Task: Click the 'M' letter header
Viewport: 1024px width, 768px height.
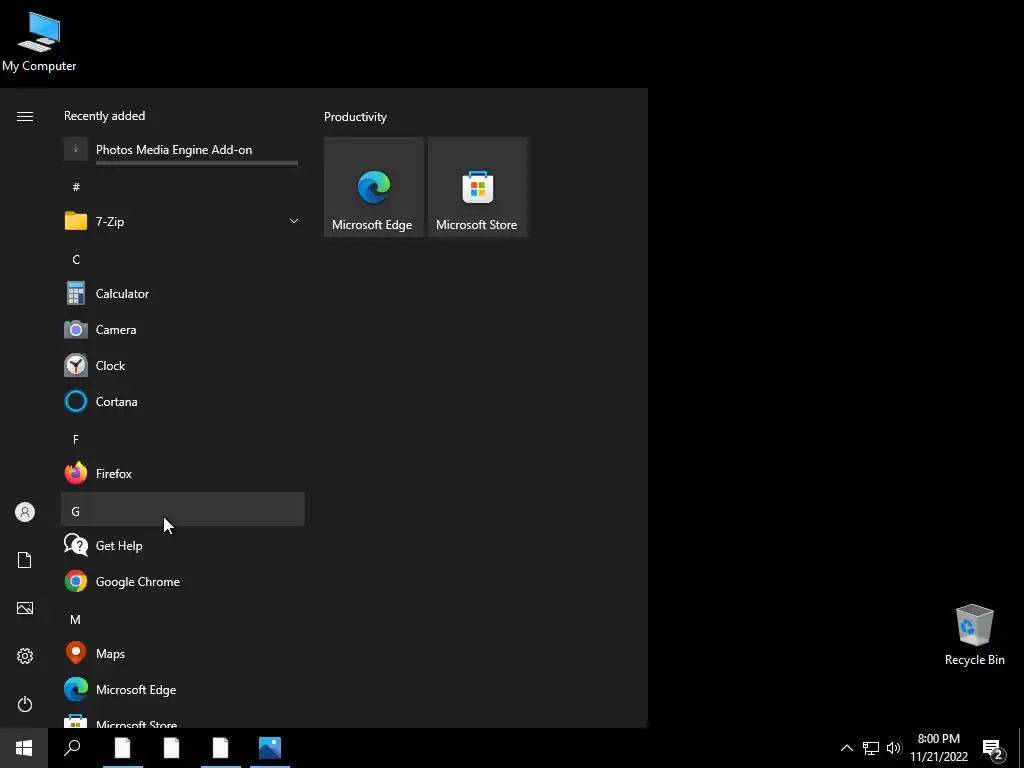Action: [x=183, y=619]
